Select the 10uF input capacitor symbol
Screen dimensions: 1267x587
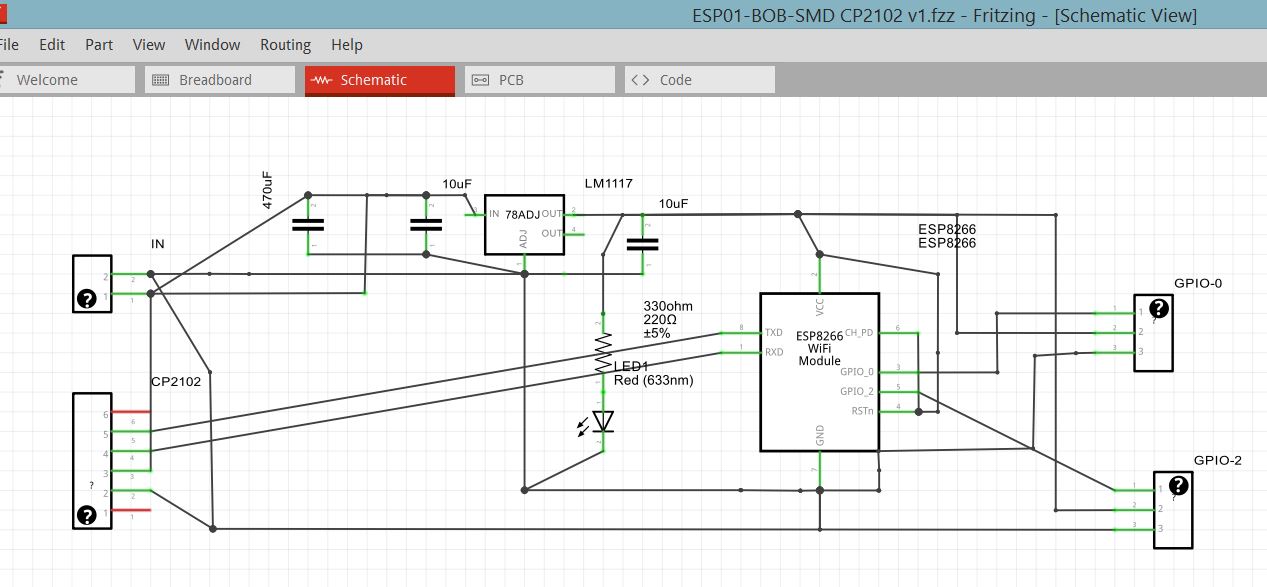point(426,225)
